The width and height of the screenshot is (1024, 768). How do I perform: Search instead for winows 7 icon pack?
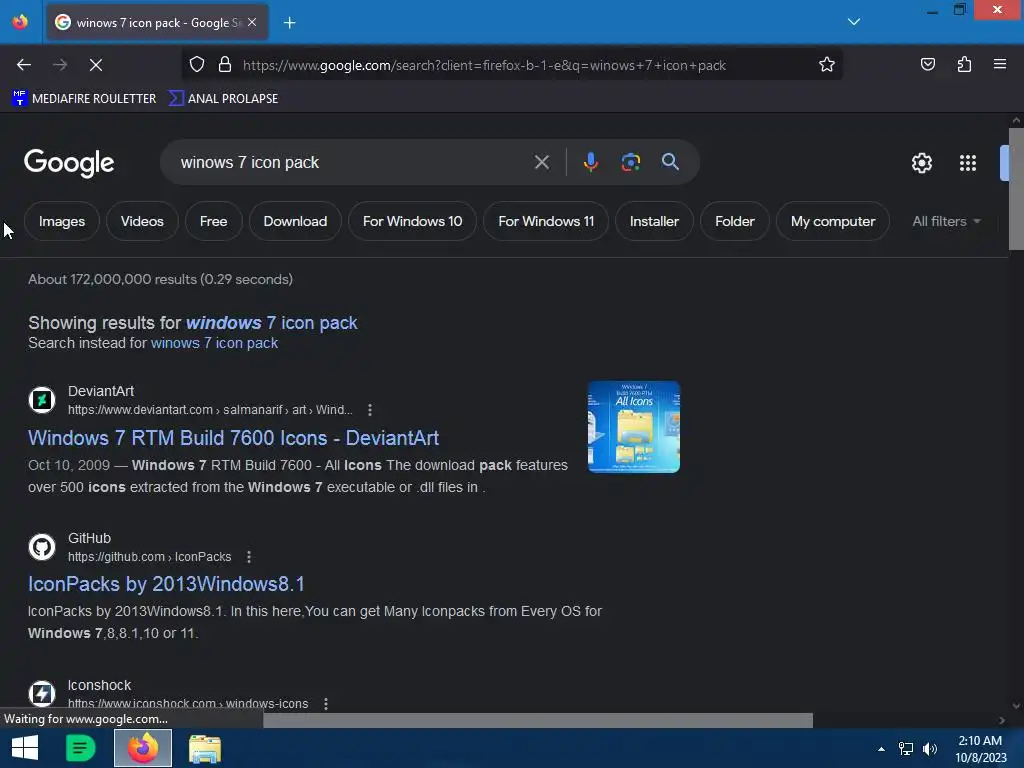[x=214, y=343]
